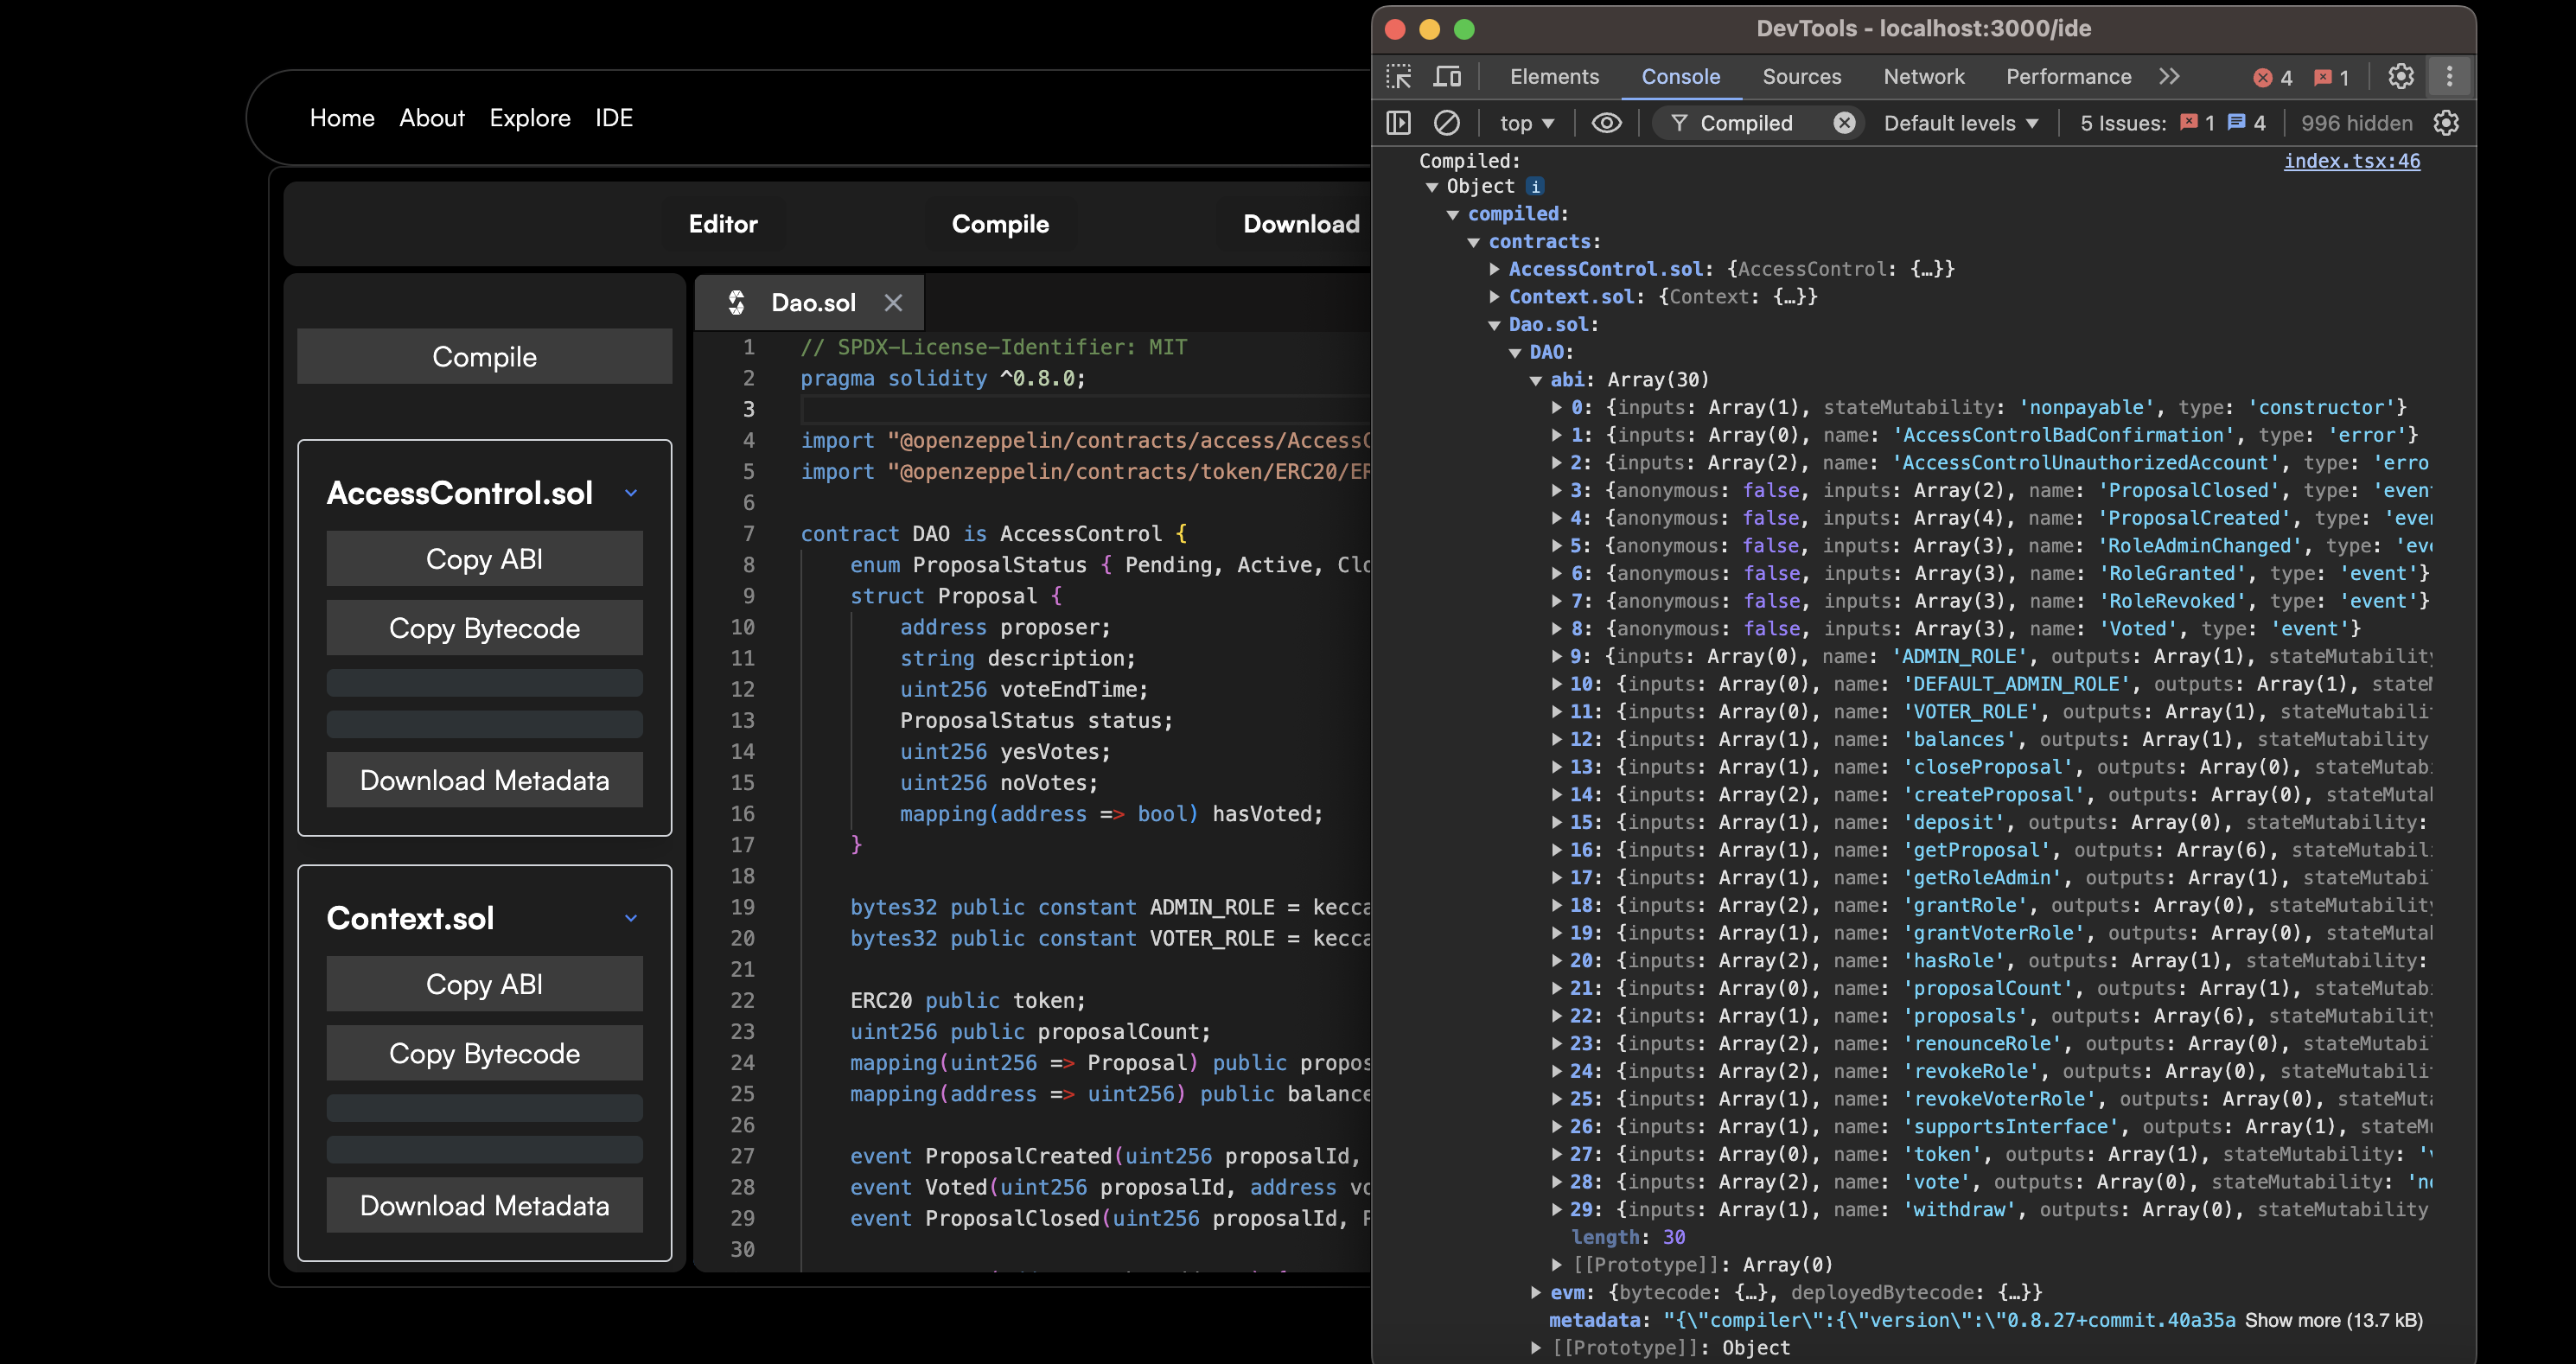Clear the Compiled filter text
The width and height of the screenshot is (2576, 1364).
point(1844,123)
